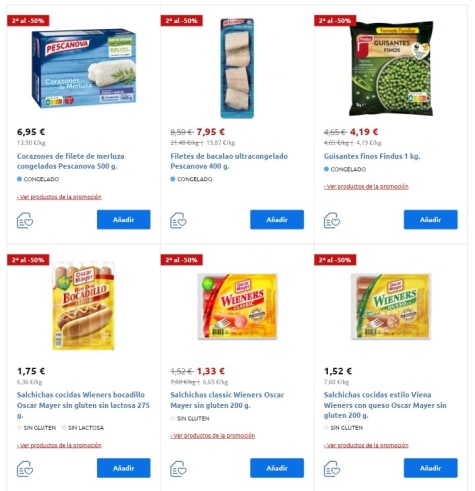475x491 pixels.
Task: Add Filetes de bacalao to cart
Action: click(x=277, y=220)
